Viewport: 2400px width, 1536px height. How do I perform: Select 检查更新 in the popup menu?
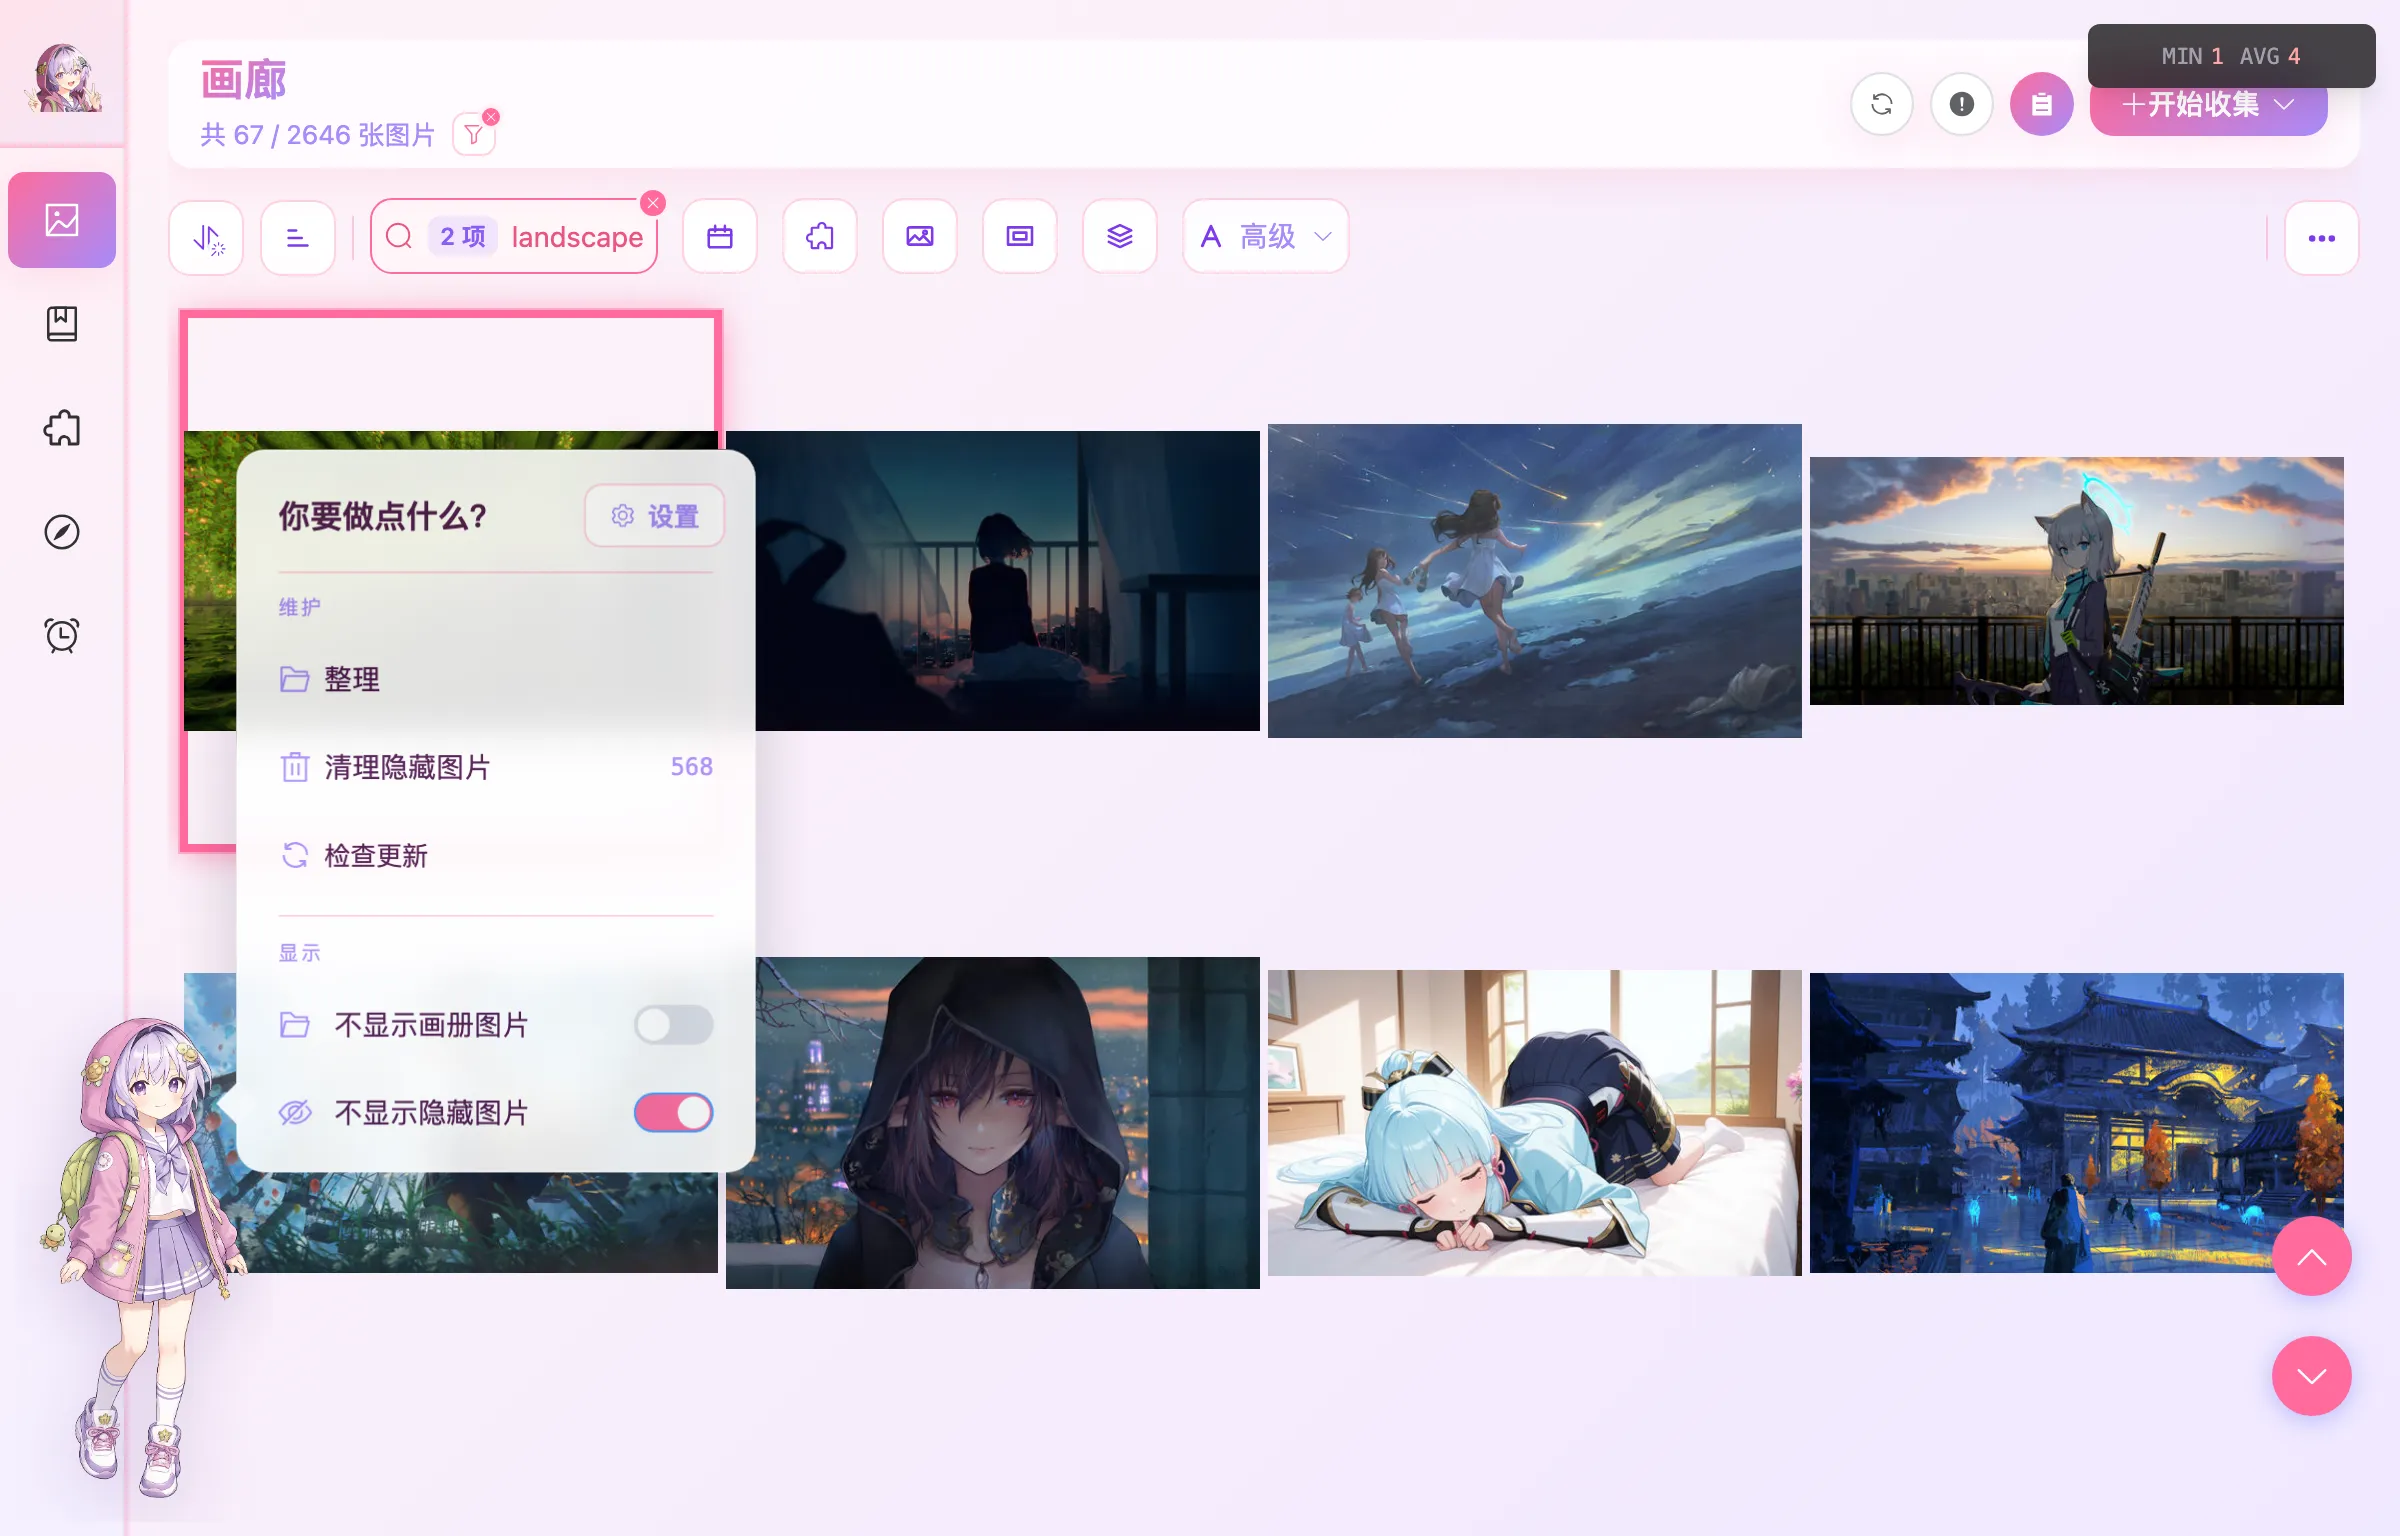point(496,856)
